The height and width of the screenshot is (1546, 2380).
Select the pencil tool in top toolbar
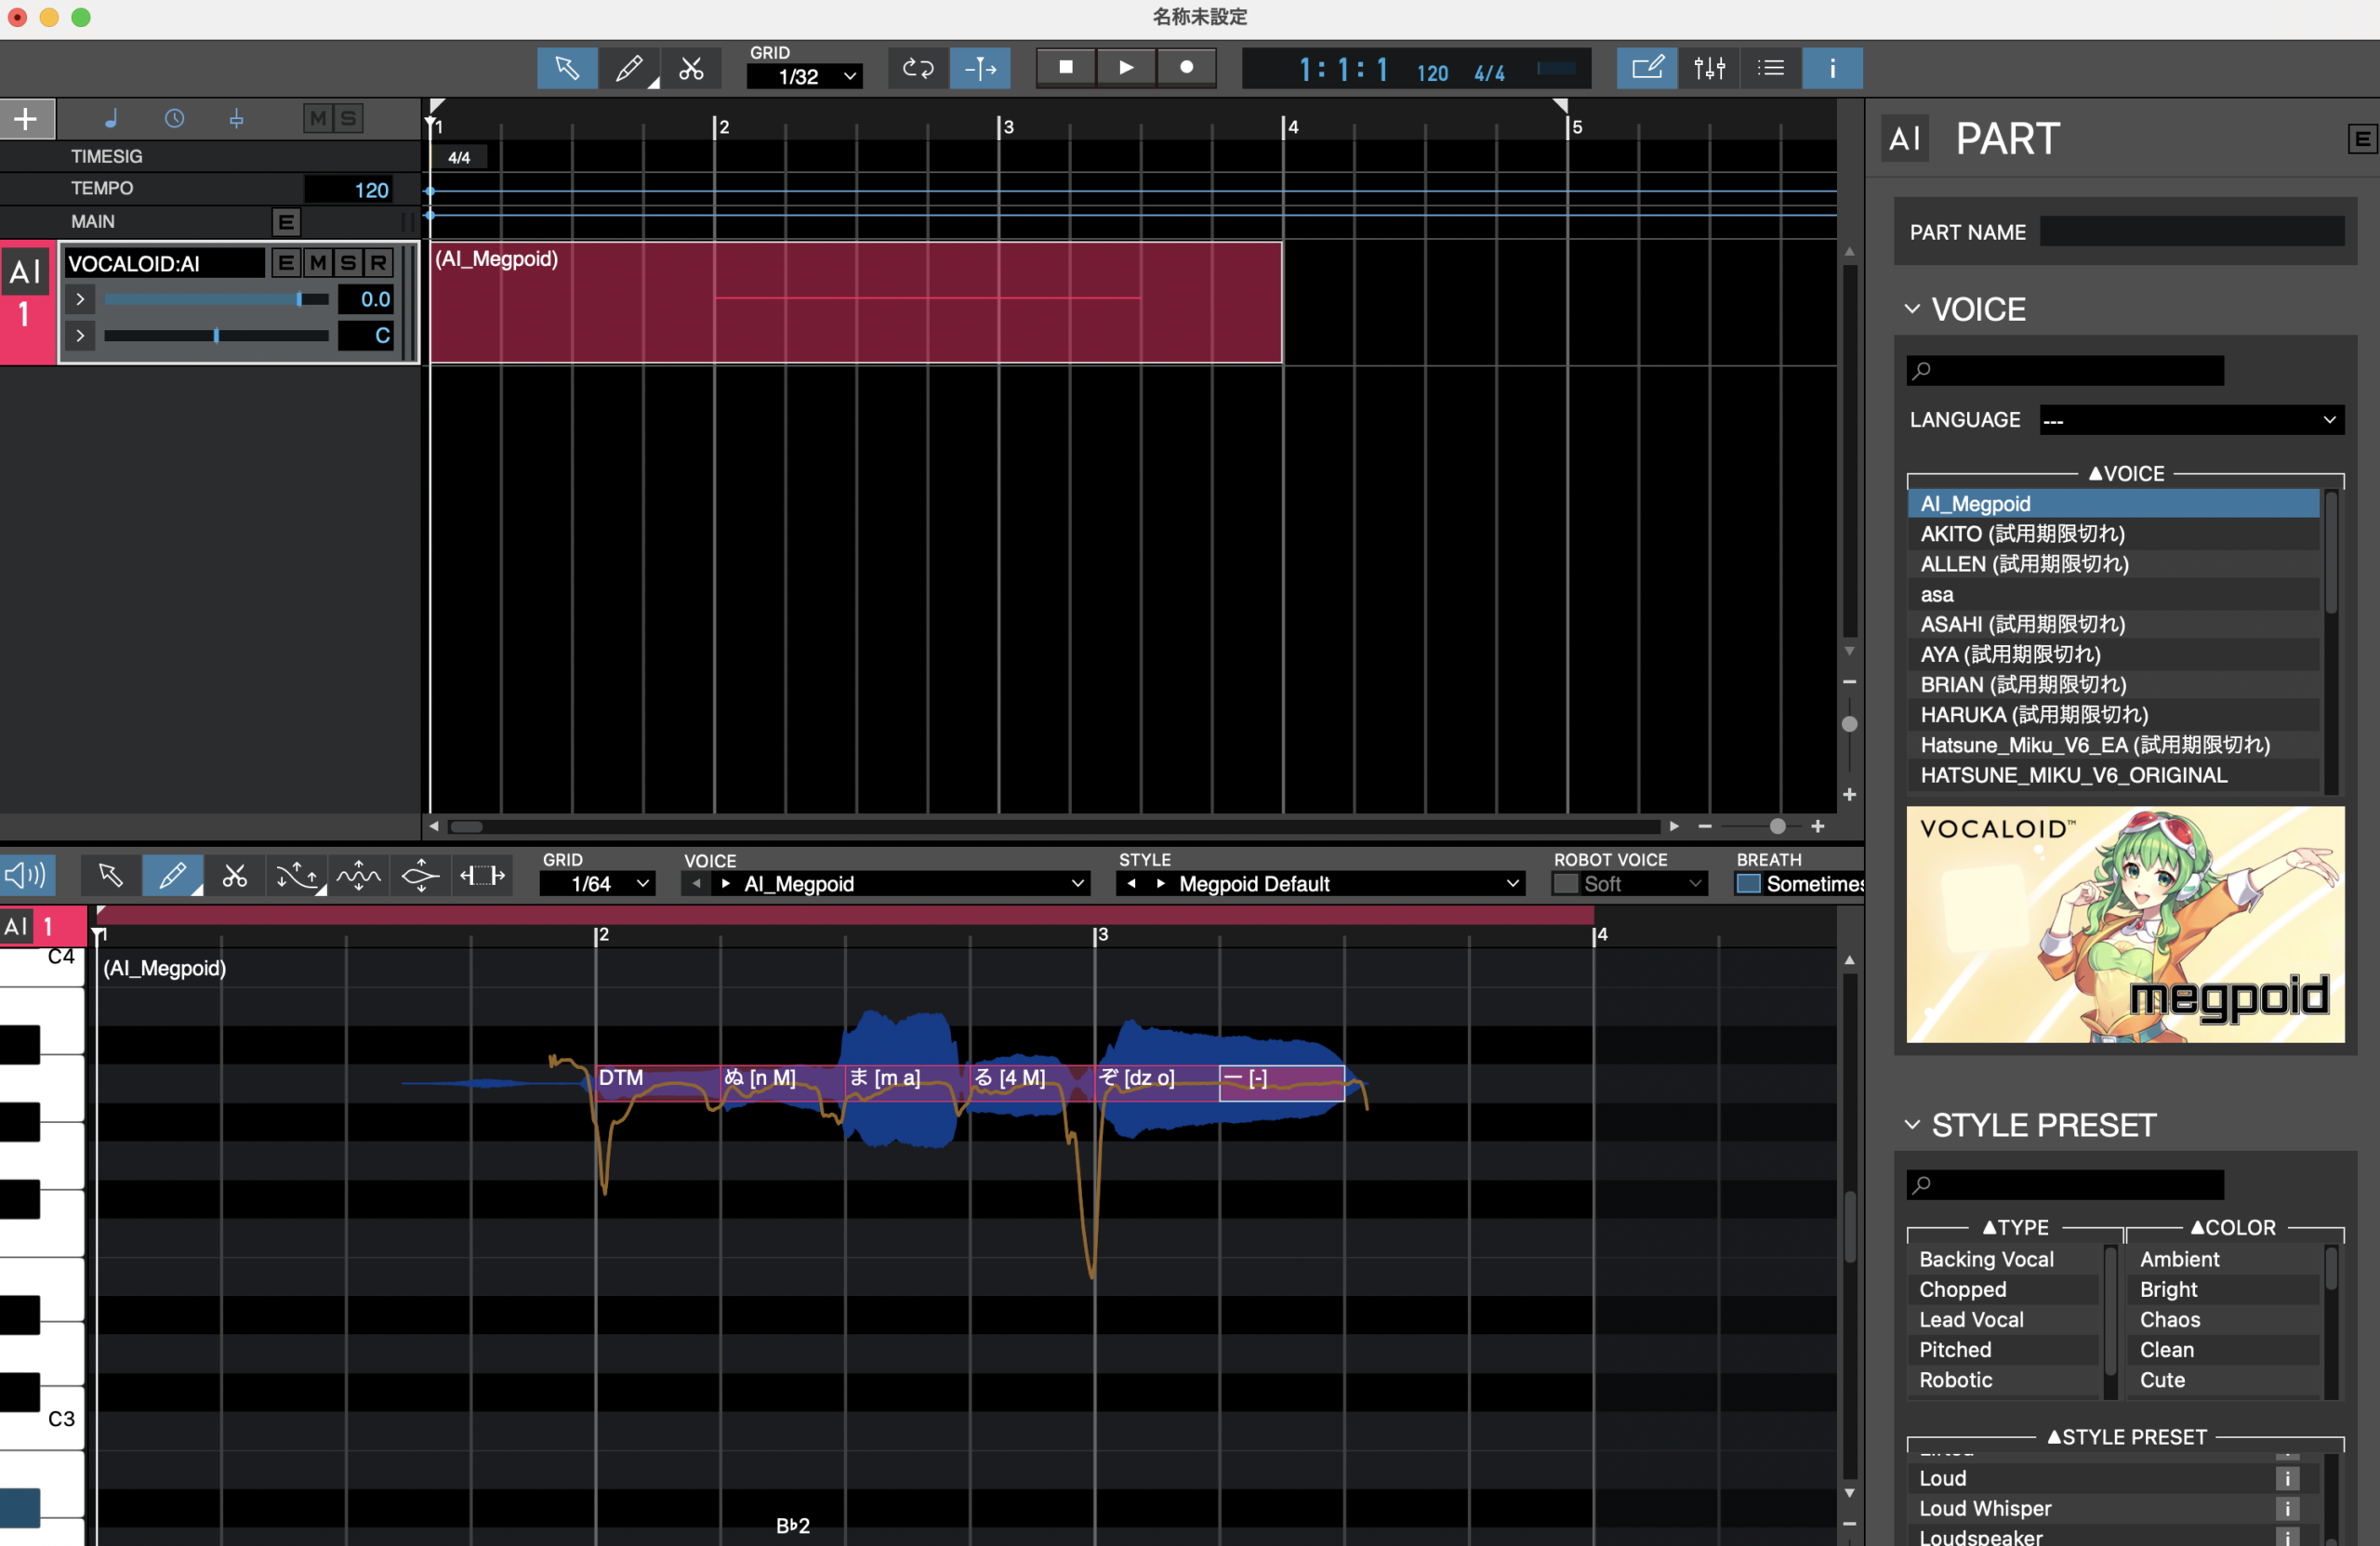coord(629,68)
